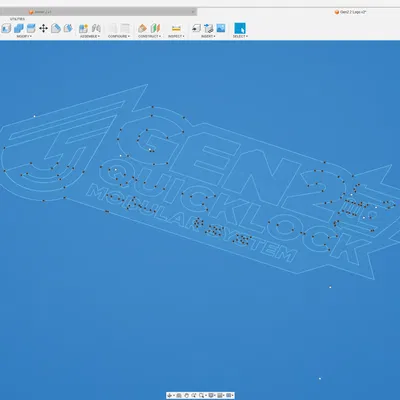400x400 pixels.
Task: Expand the ASSEMBLE dropdown menu
Action: coord(90,36)
